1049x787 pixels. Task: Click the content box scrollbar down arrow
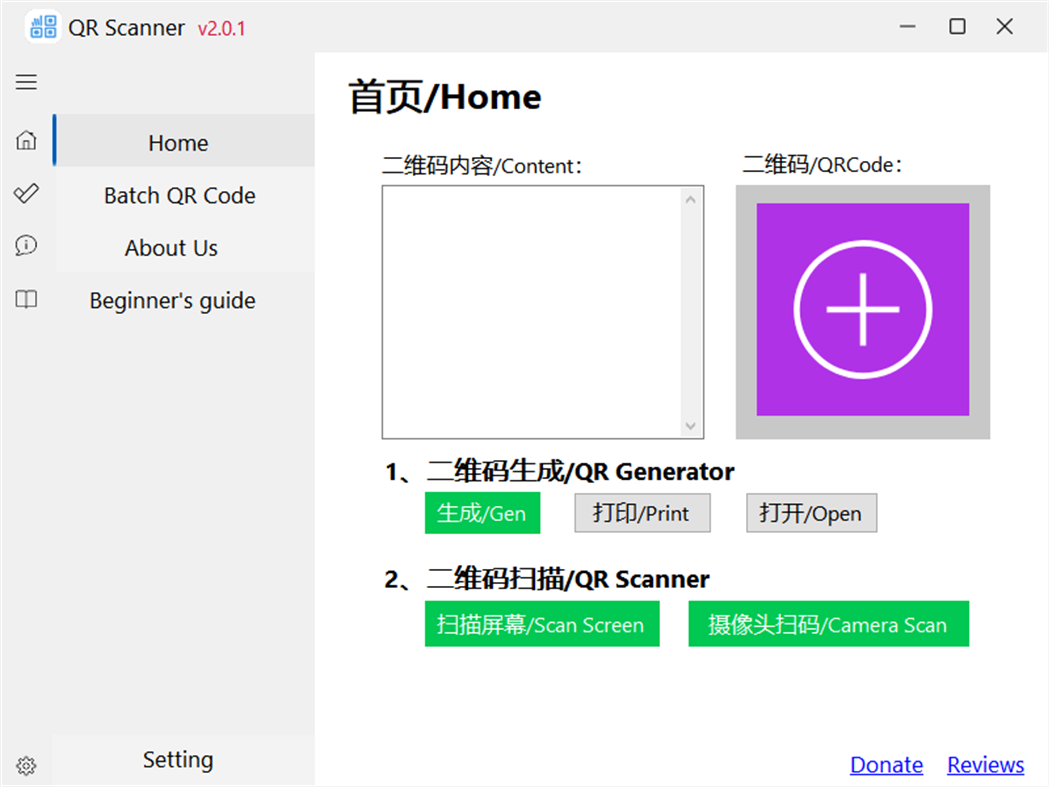point(691,427)
